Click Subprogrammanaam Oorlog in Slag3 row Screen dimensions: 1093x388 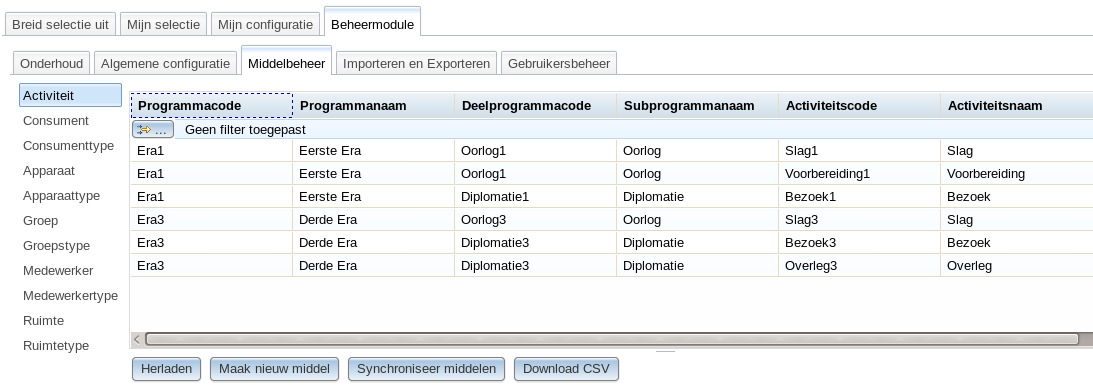click(x=698, y=219)
